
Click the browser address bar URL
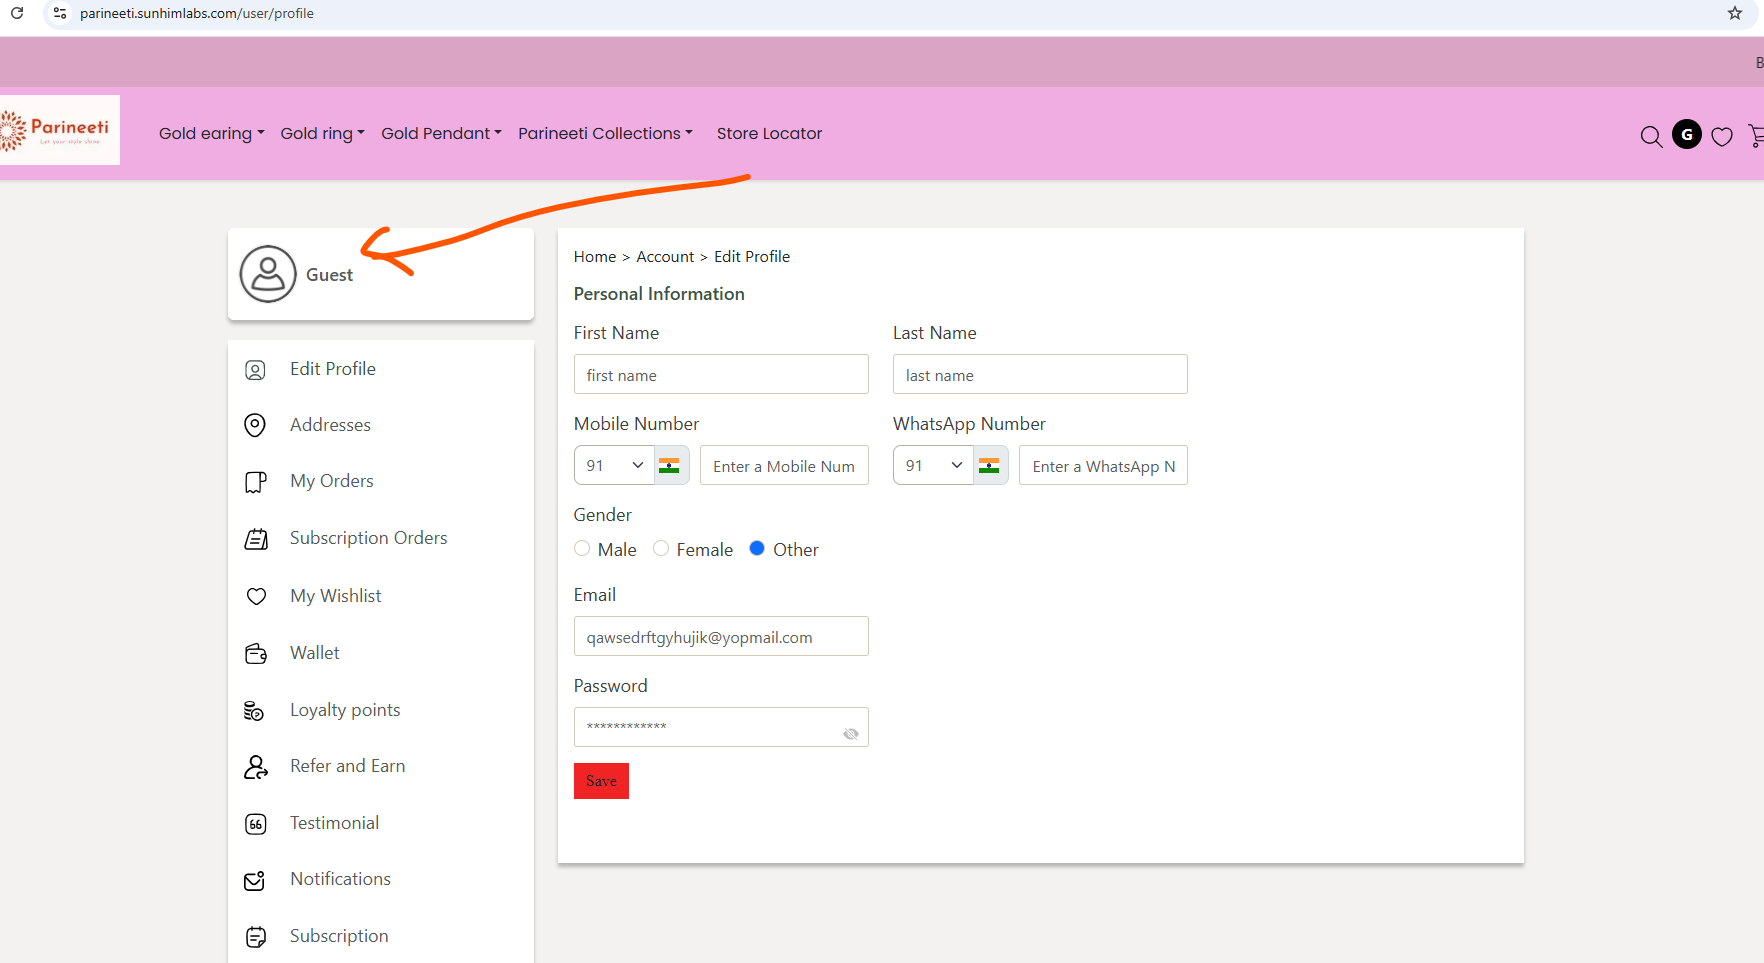point(197,13)
